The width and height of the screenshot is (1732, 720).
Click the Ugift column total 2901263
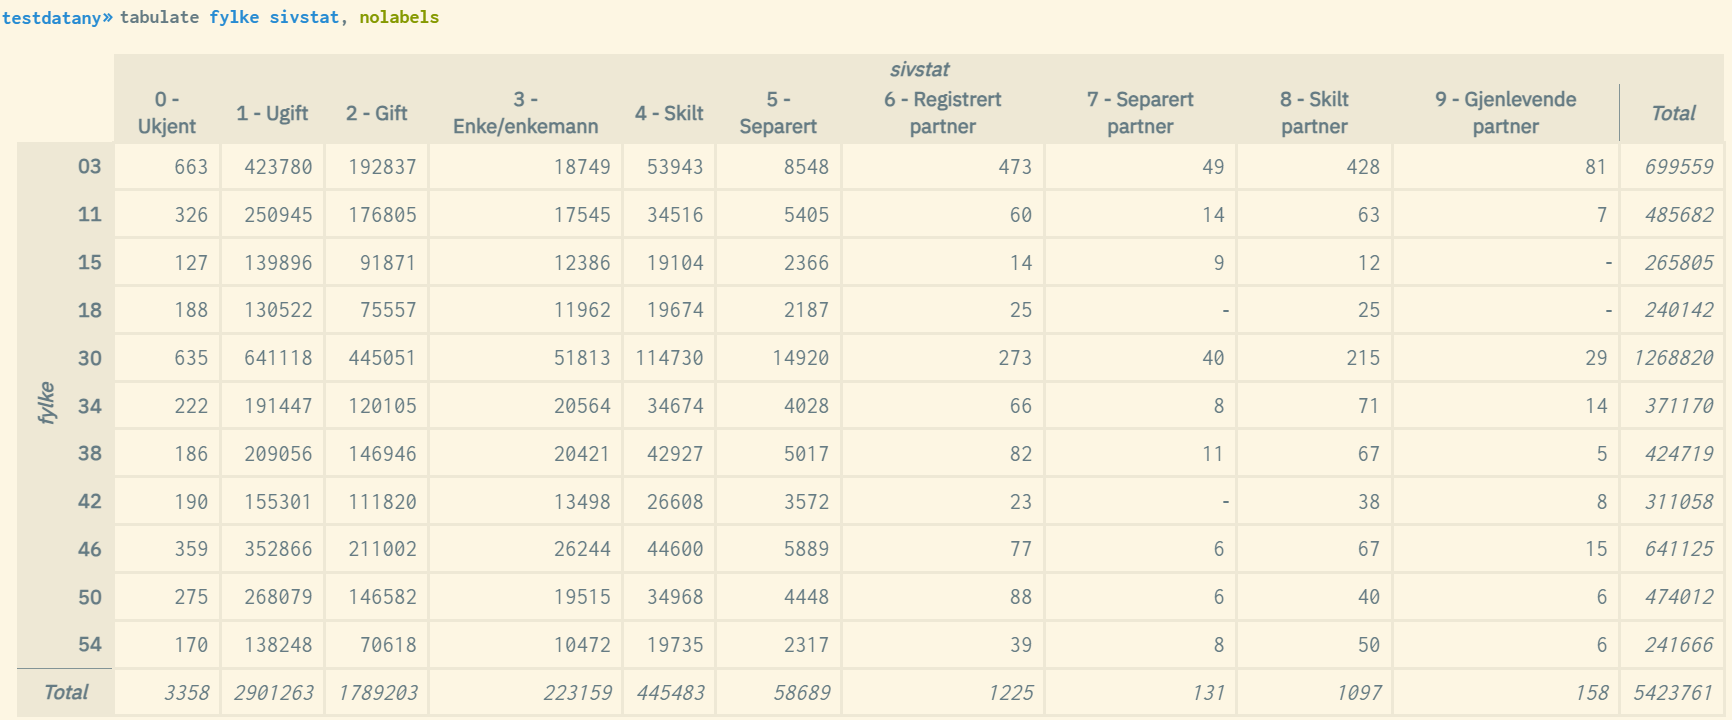click(274, 693)
